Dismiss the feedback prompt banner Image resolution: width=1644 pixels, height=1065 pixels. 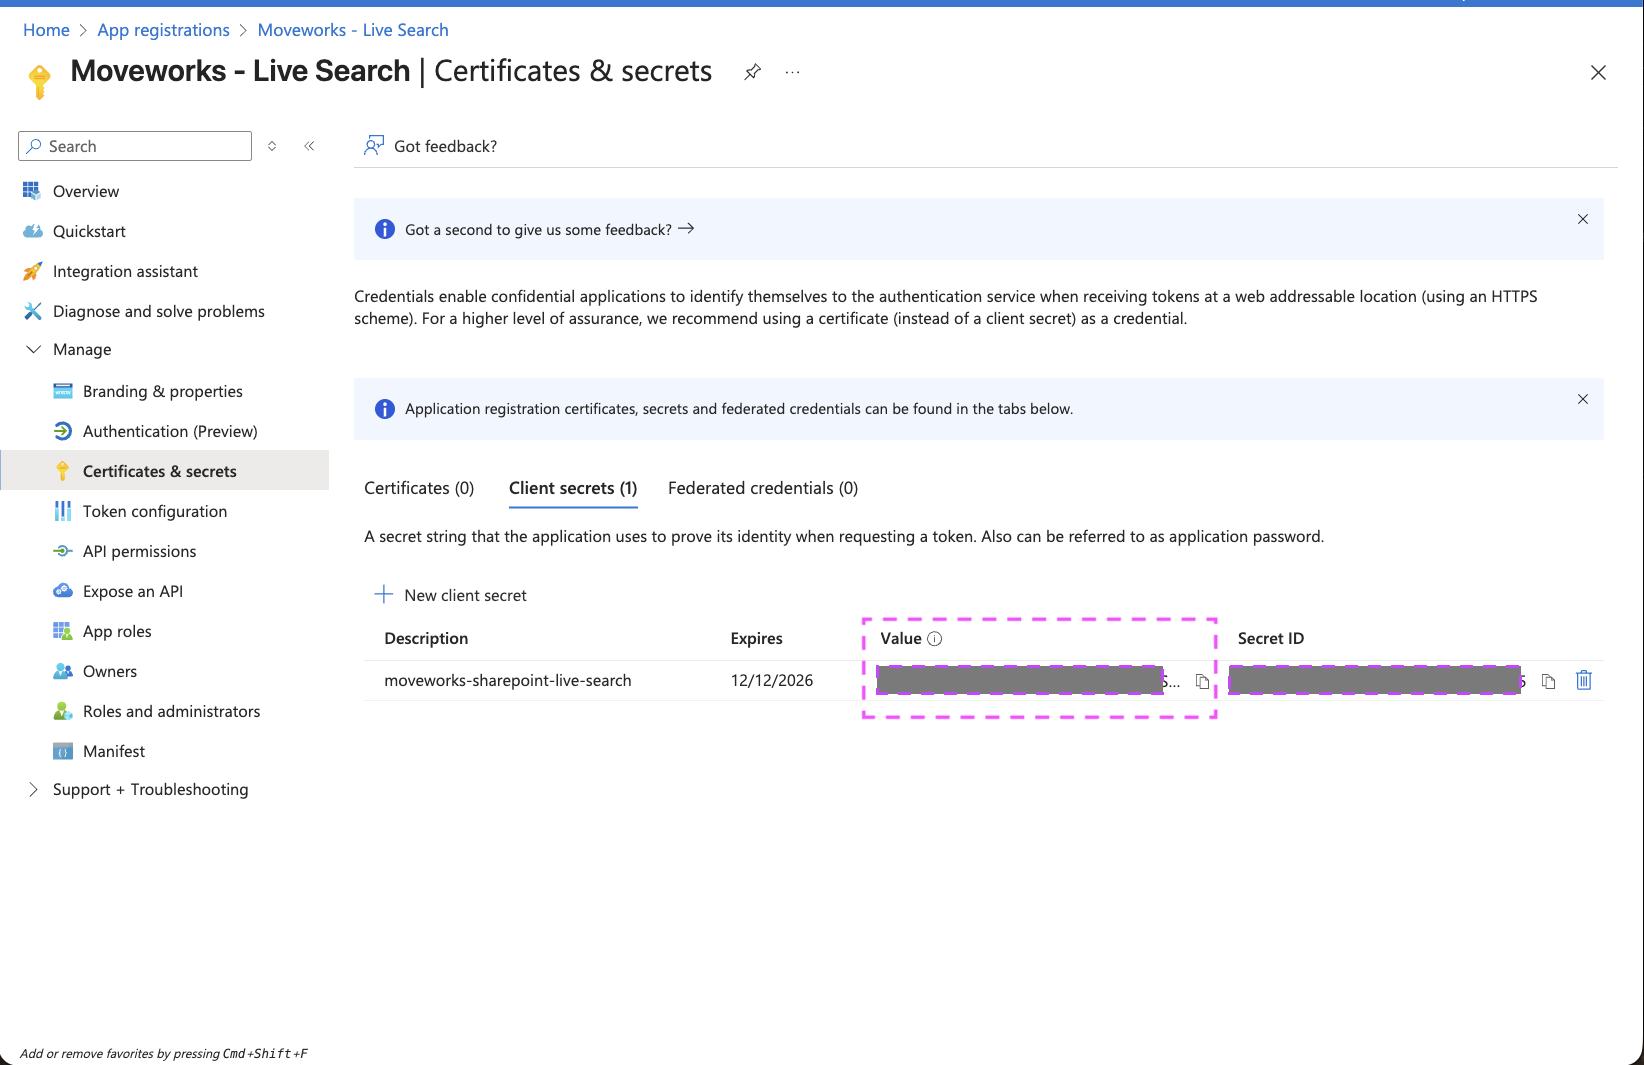pyautogui.click(x=1583, y=219)
